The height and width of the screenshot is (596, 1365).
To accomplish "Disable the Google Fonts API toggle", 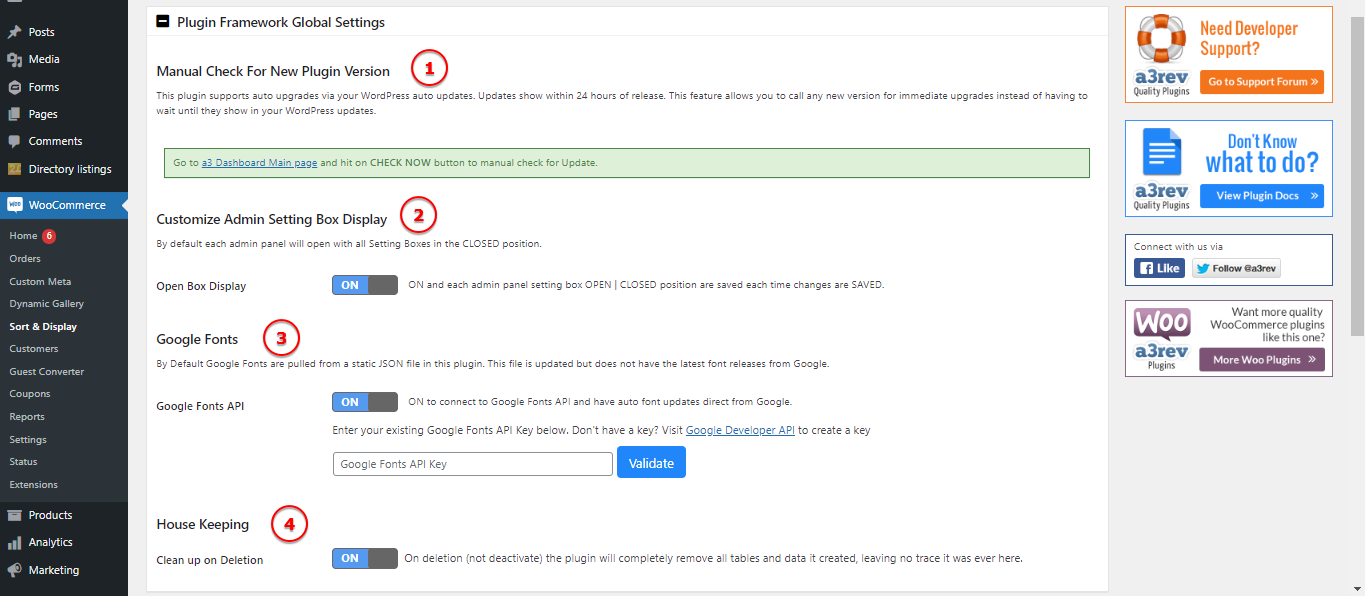I will tap(364, 402).
